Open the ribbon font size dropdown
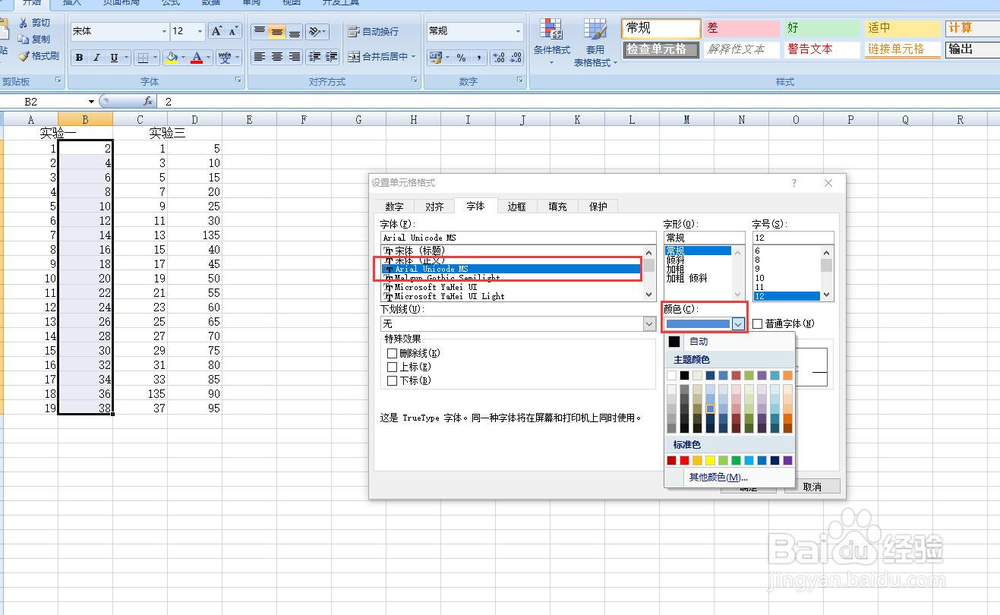Image resolution: width=1000 pixels, height=615 pixels. [x=200, y=31]
